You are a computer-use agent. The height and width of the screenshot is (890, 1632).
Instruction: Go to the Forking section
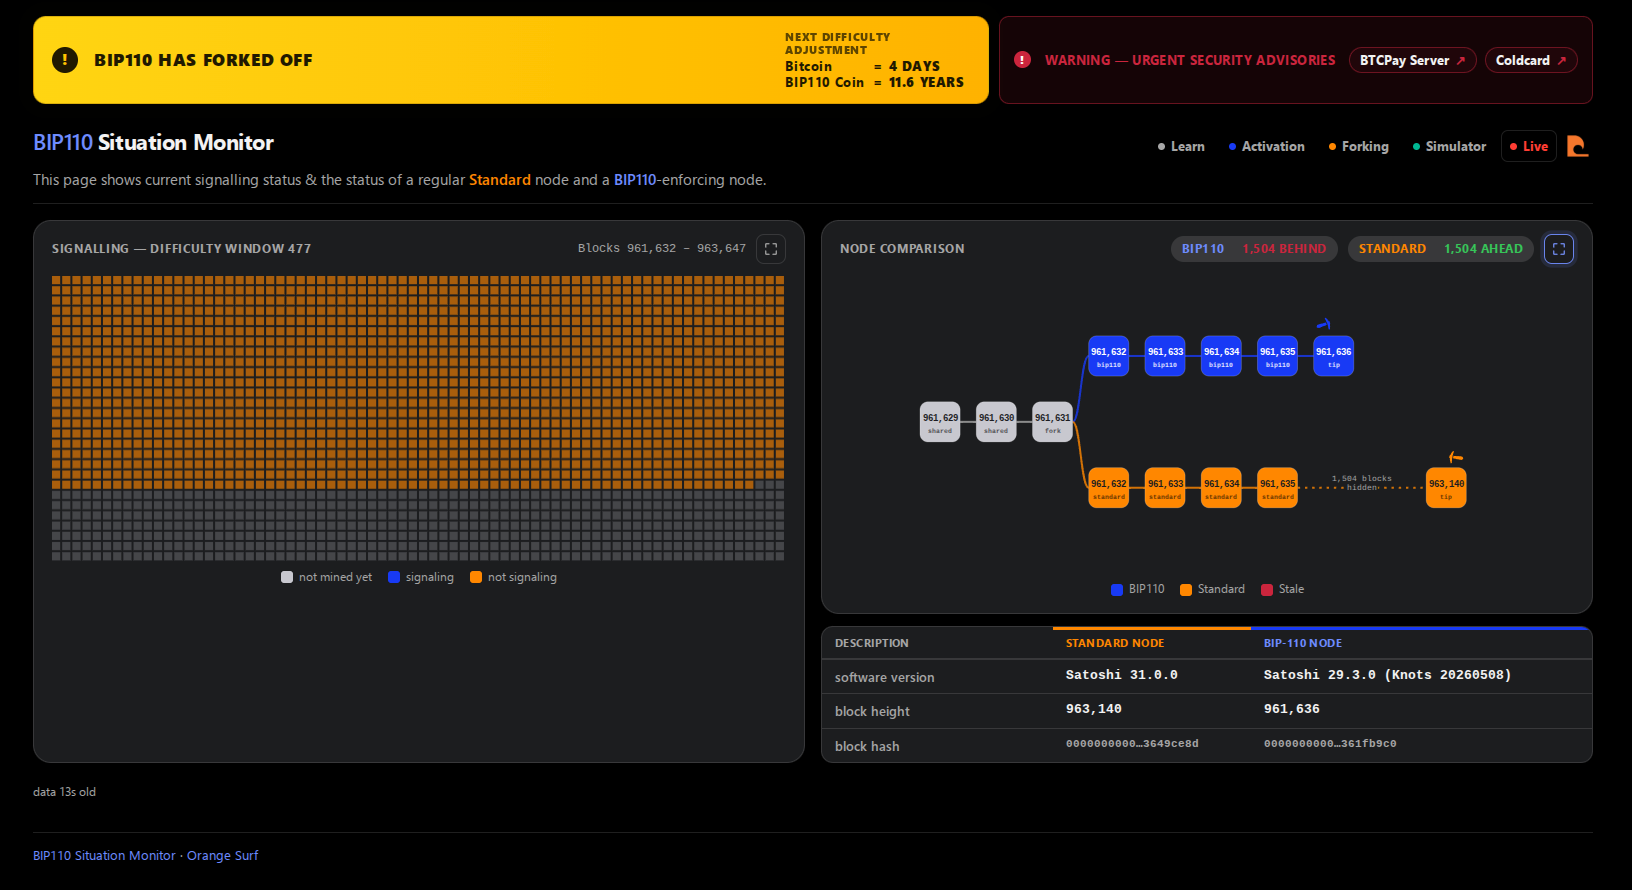(1358, 146)
